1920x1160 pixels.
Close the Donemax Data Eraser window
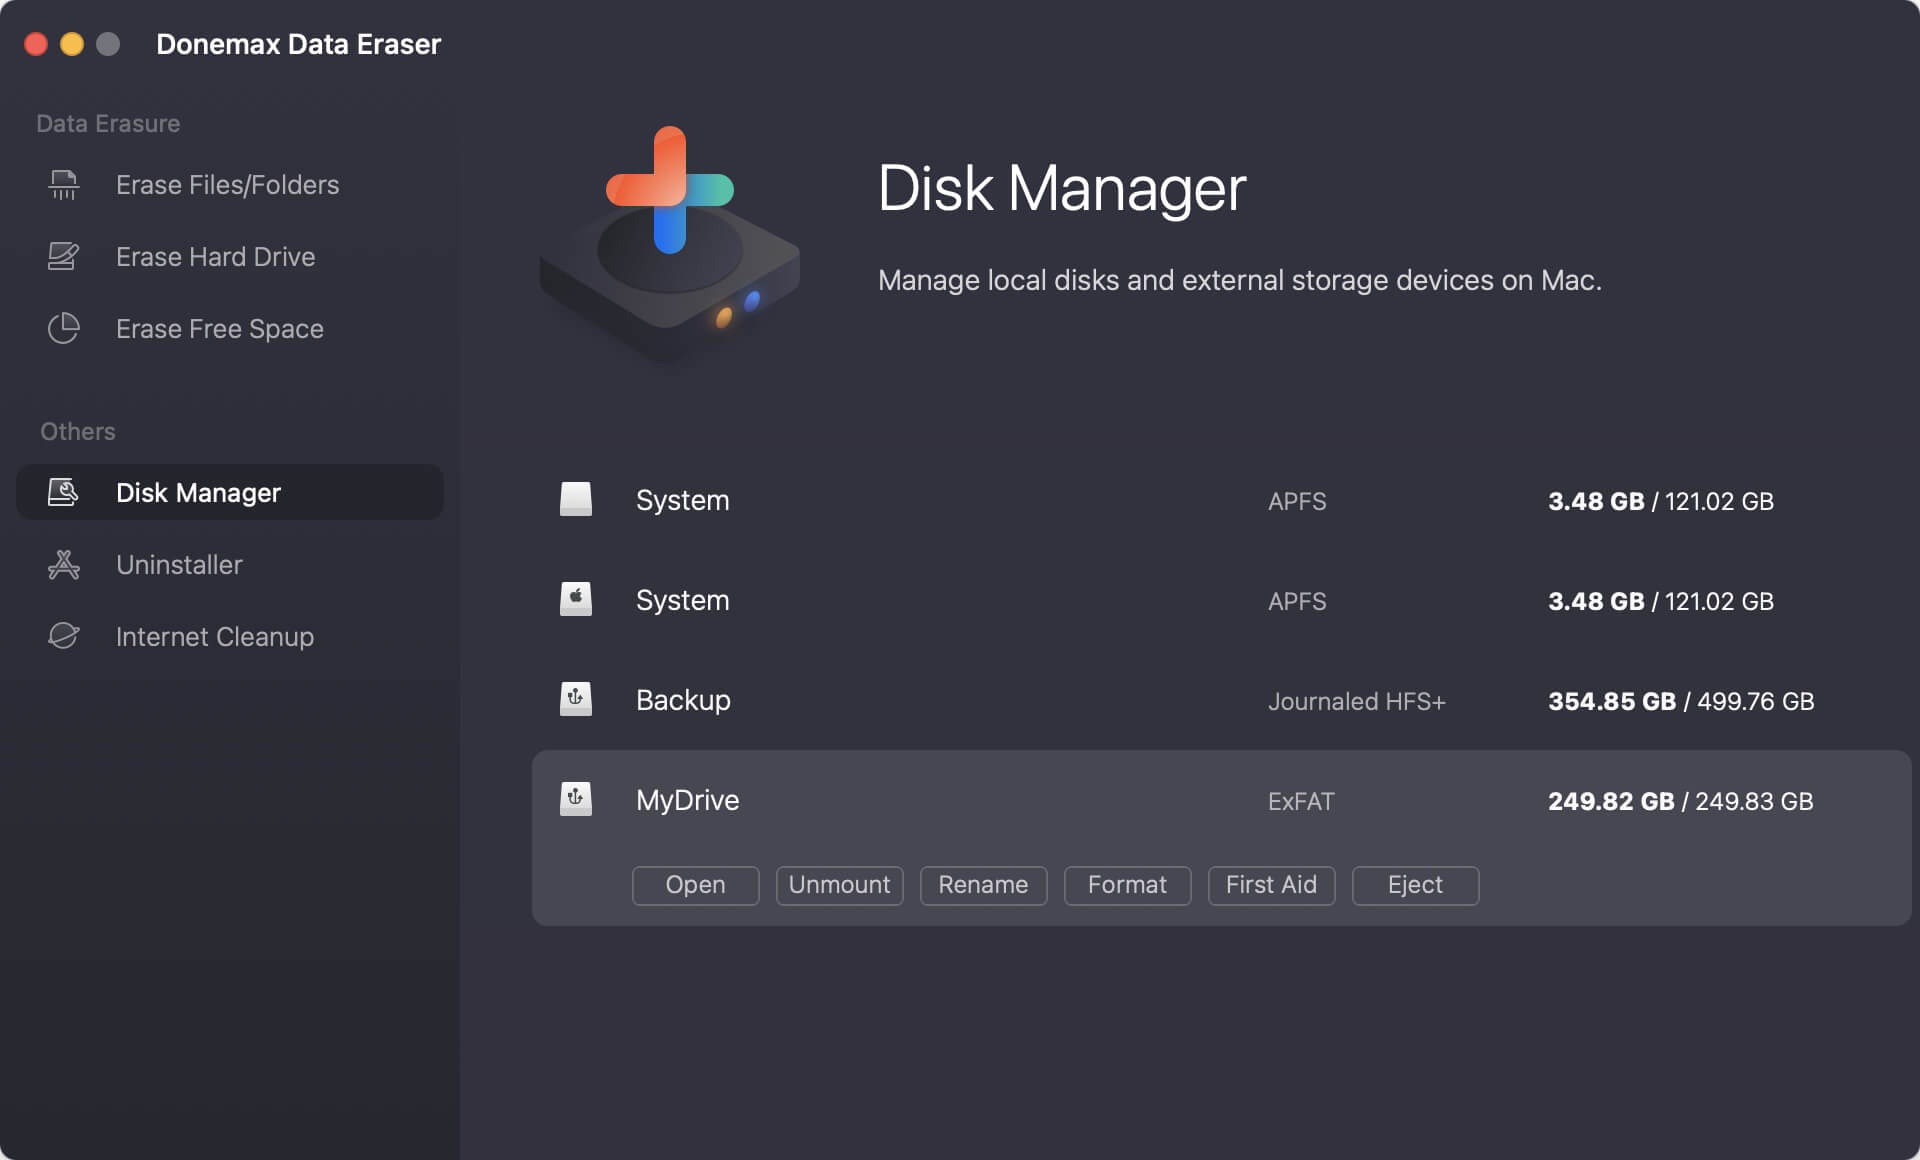(36, 44)
